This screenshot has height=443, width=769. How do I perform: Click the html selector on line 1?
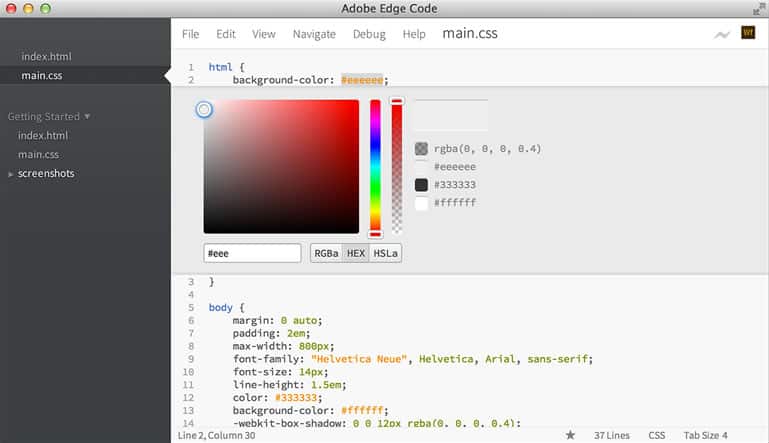click(220, 67)
